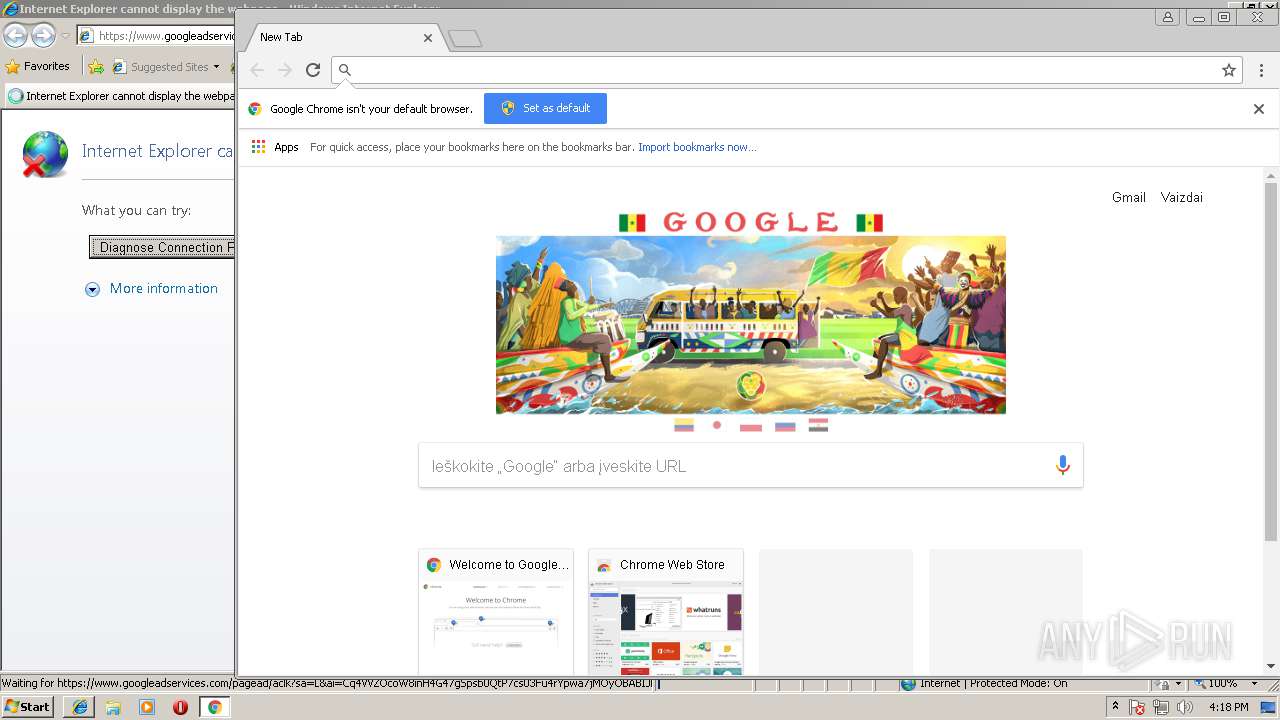Open Import bookmarks now link

point(697,147)
